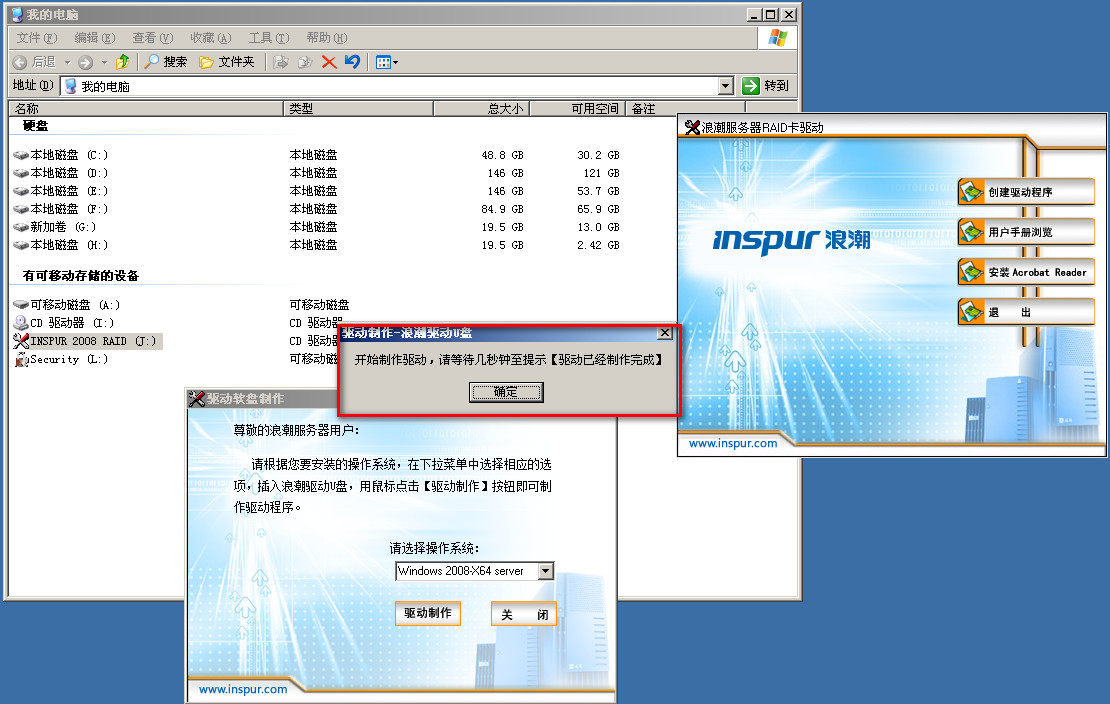1110x704 pixels.
Task: Click the 有可移动存储的设备 group heading
Action: pyautogui.click(x=81, y=276)
